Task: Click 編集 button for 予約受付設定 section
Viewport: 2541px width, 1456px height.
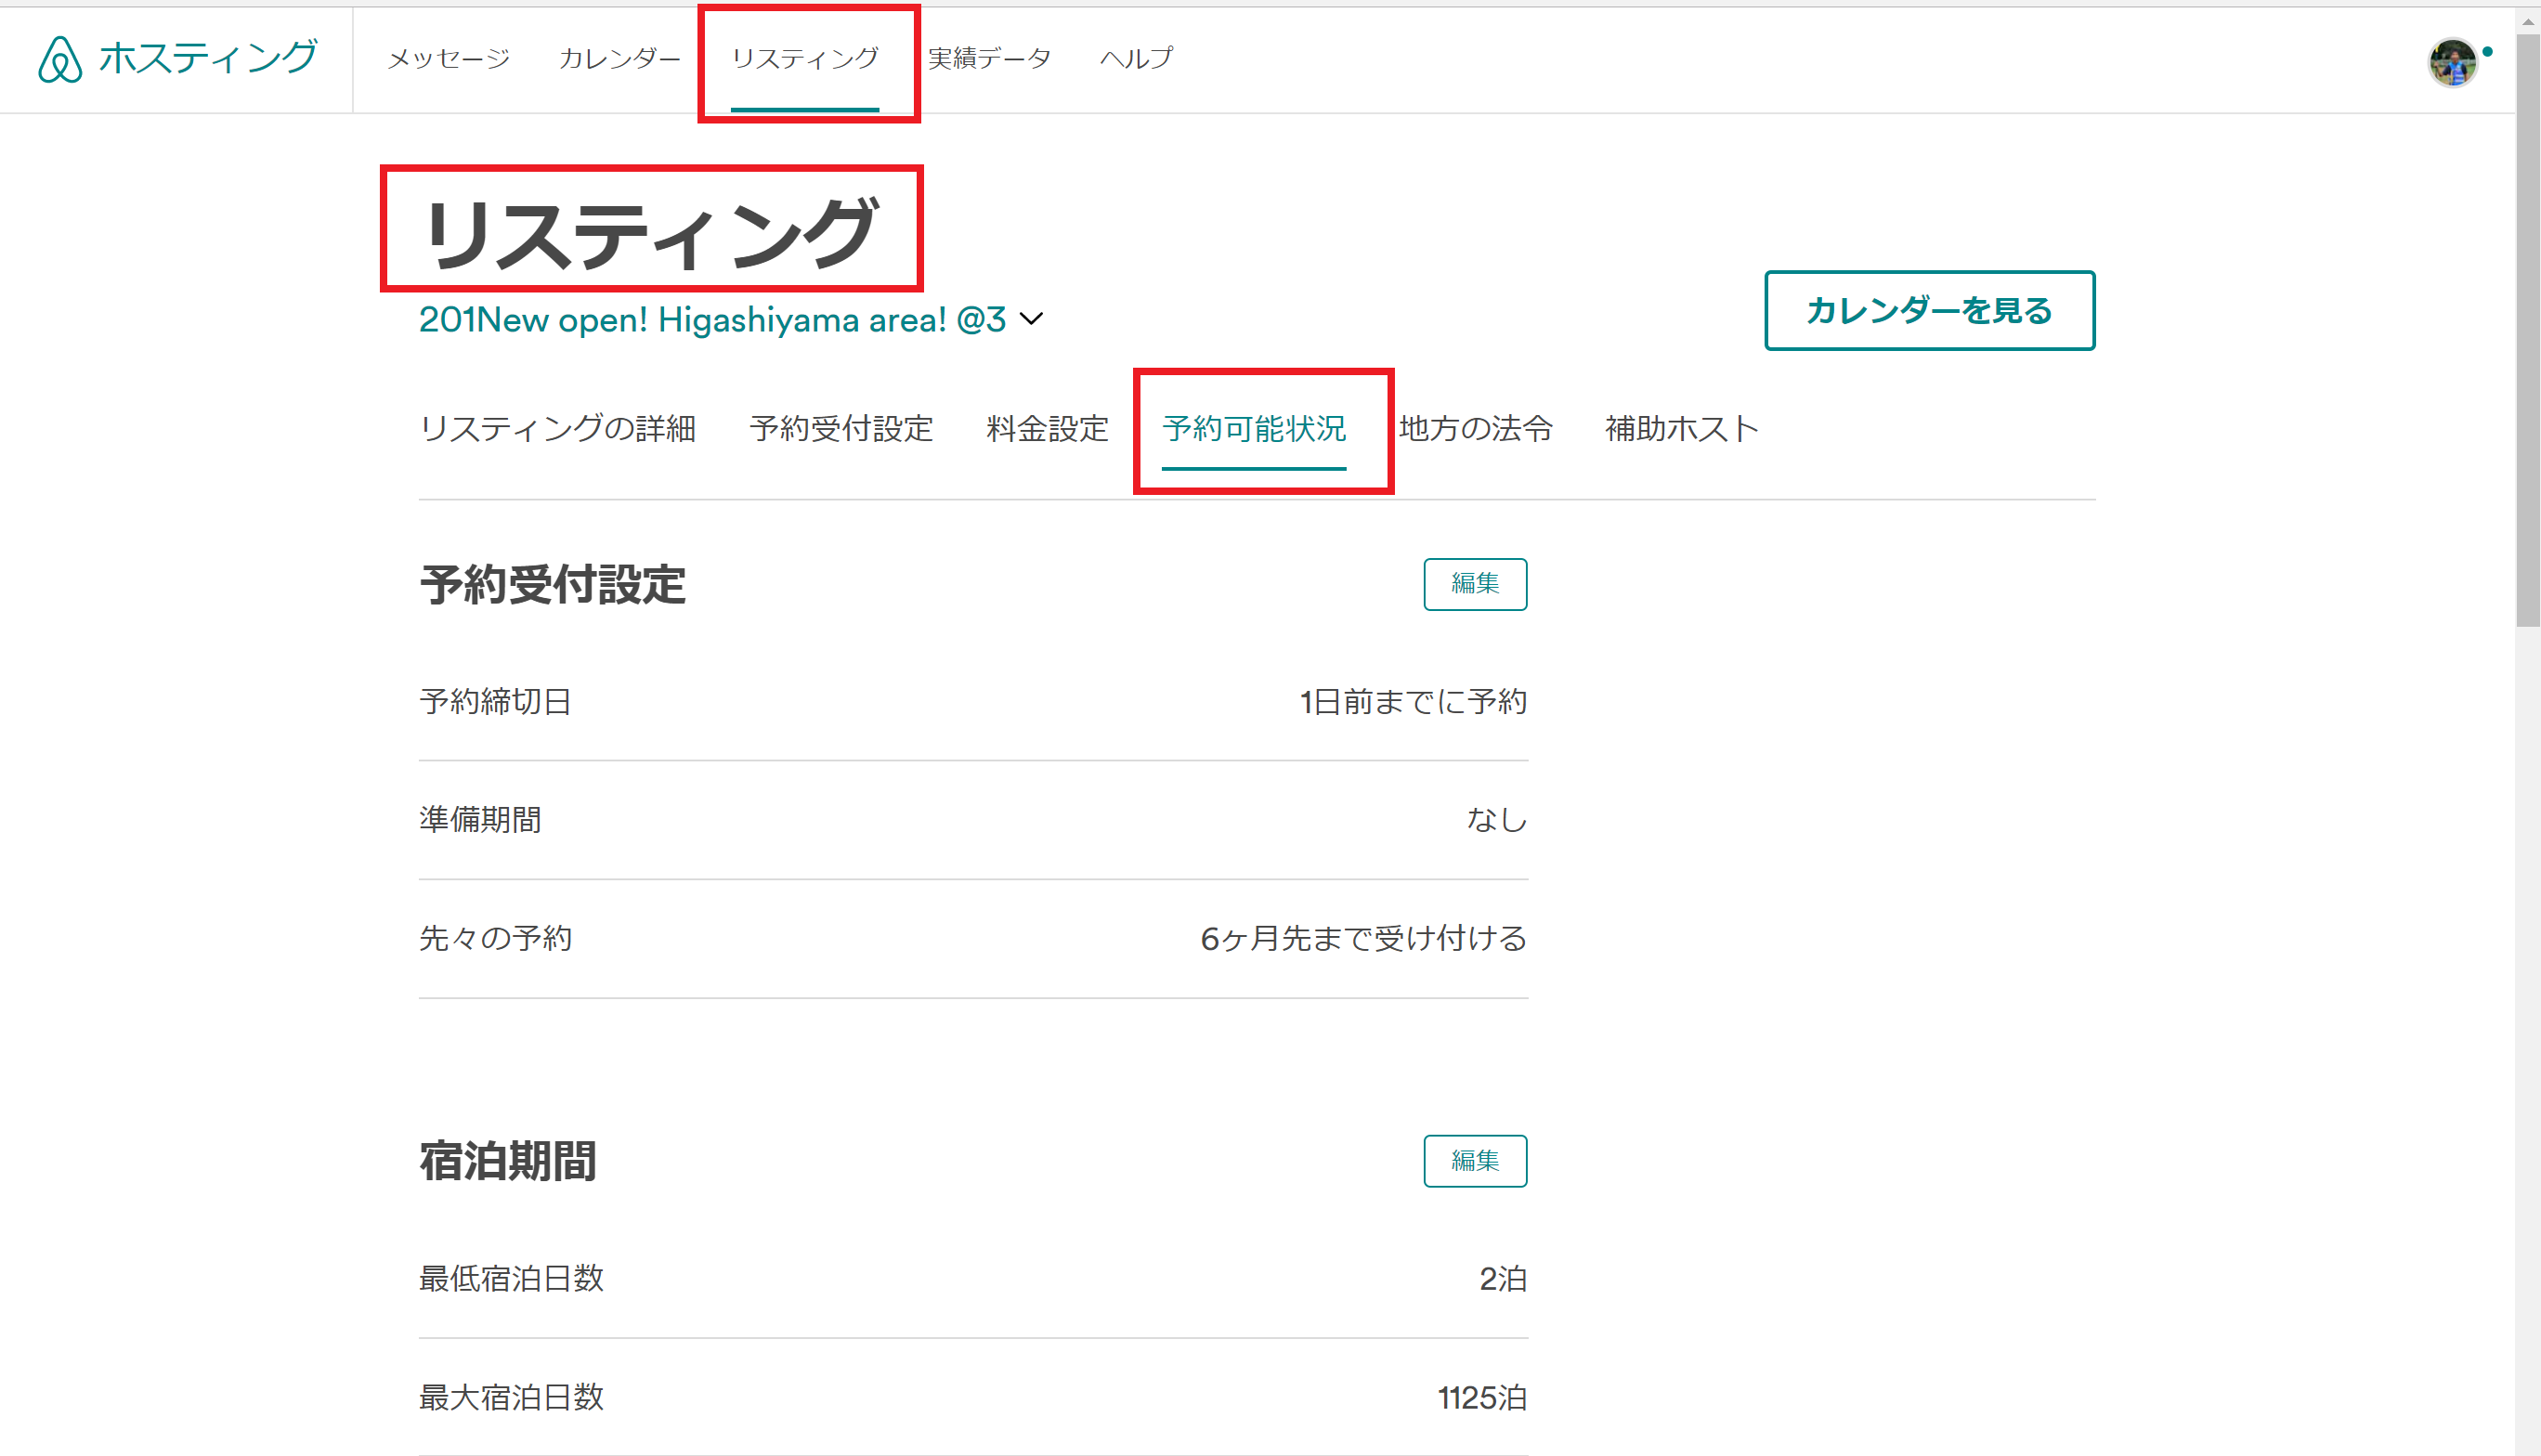Action: coord(1475,584)
